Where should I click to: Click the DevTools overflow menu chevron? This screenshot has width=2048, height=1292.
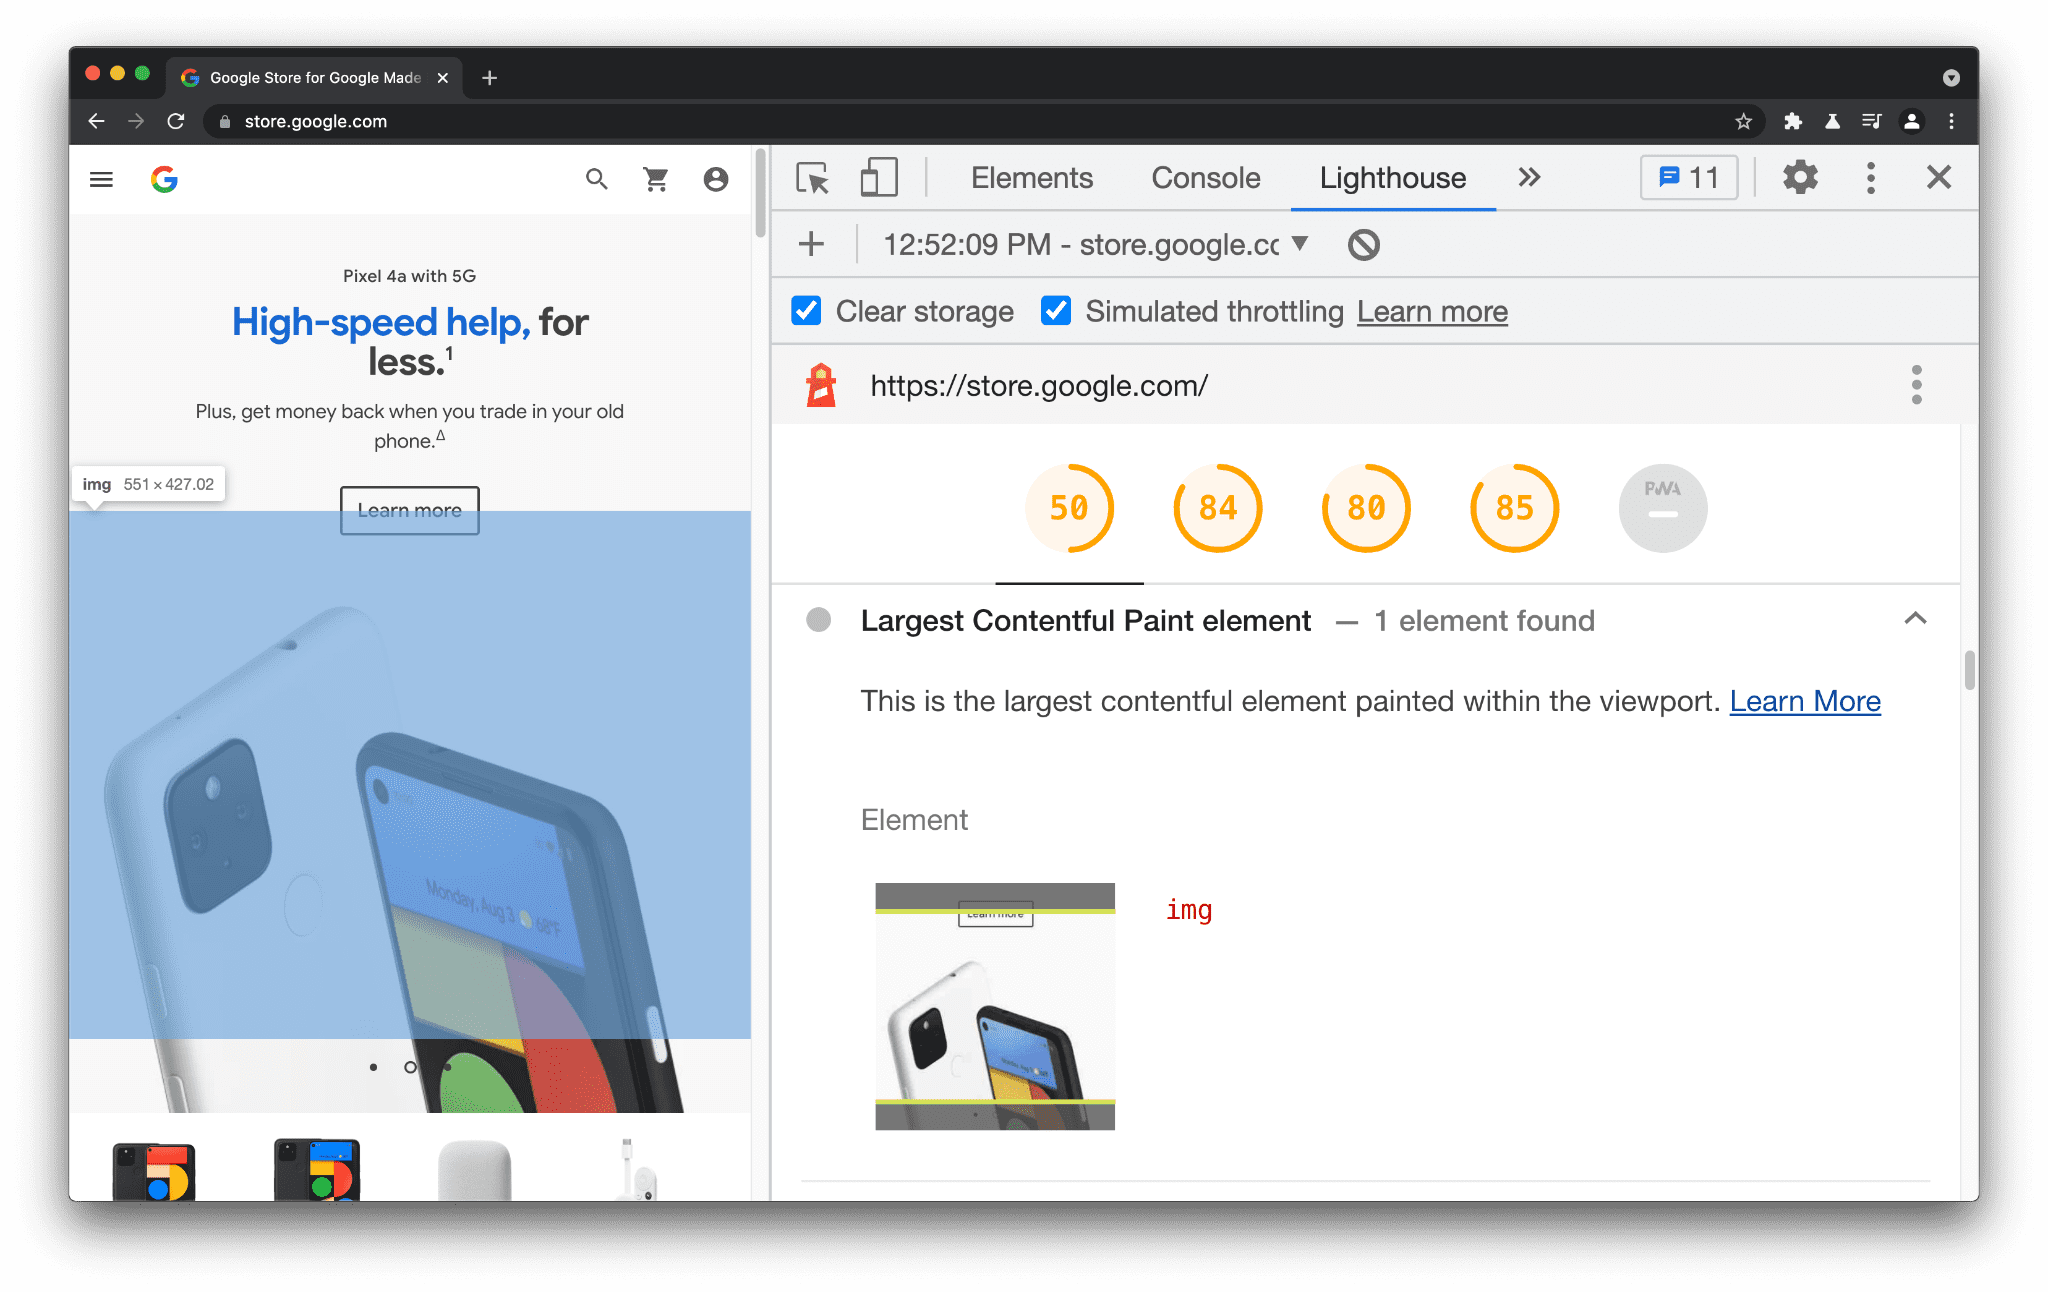pyautogui.click(x=1530, y=179)
